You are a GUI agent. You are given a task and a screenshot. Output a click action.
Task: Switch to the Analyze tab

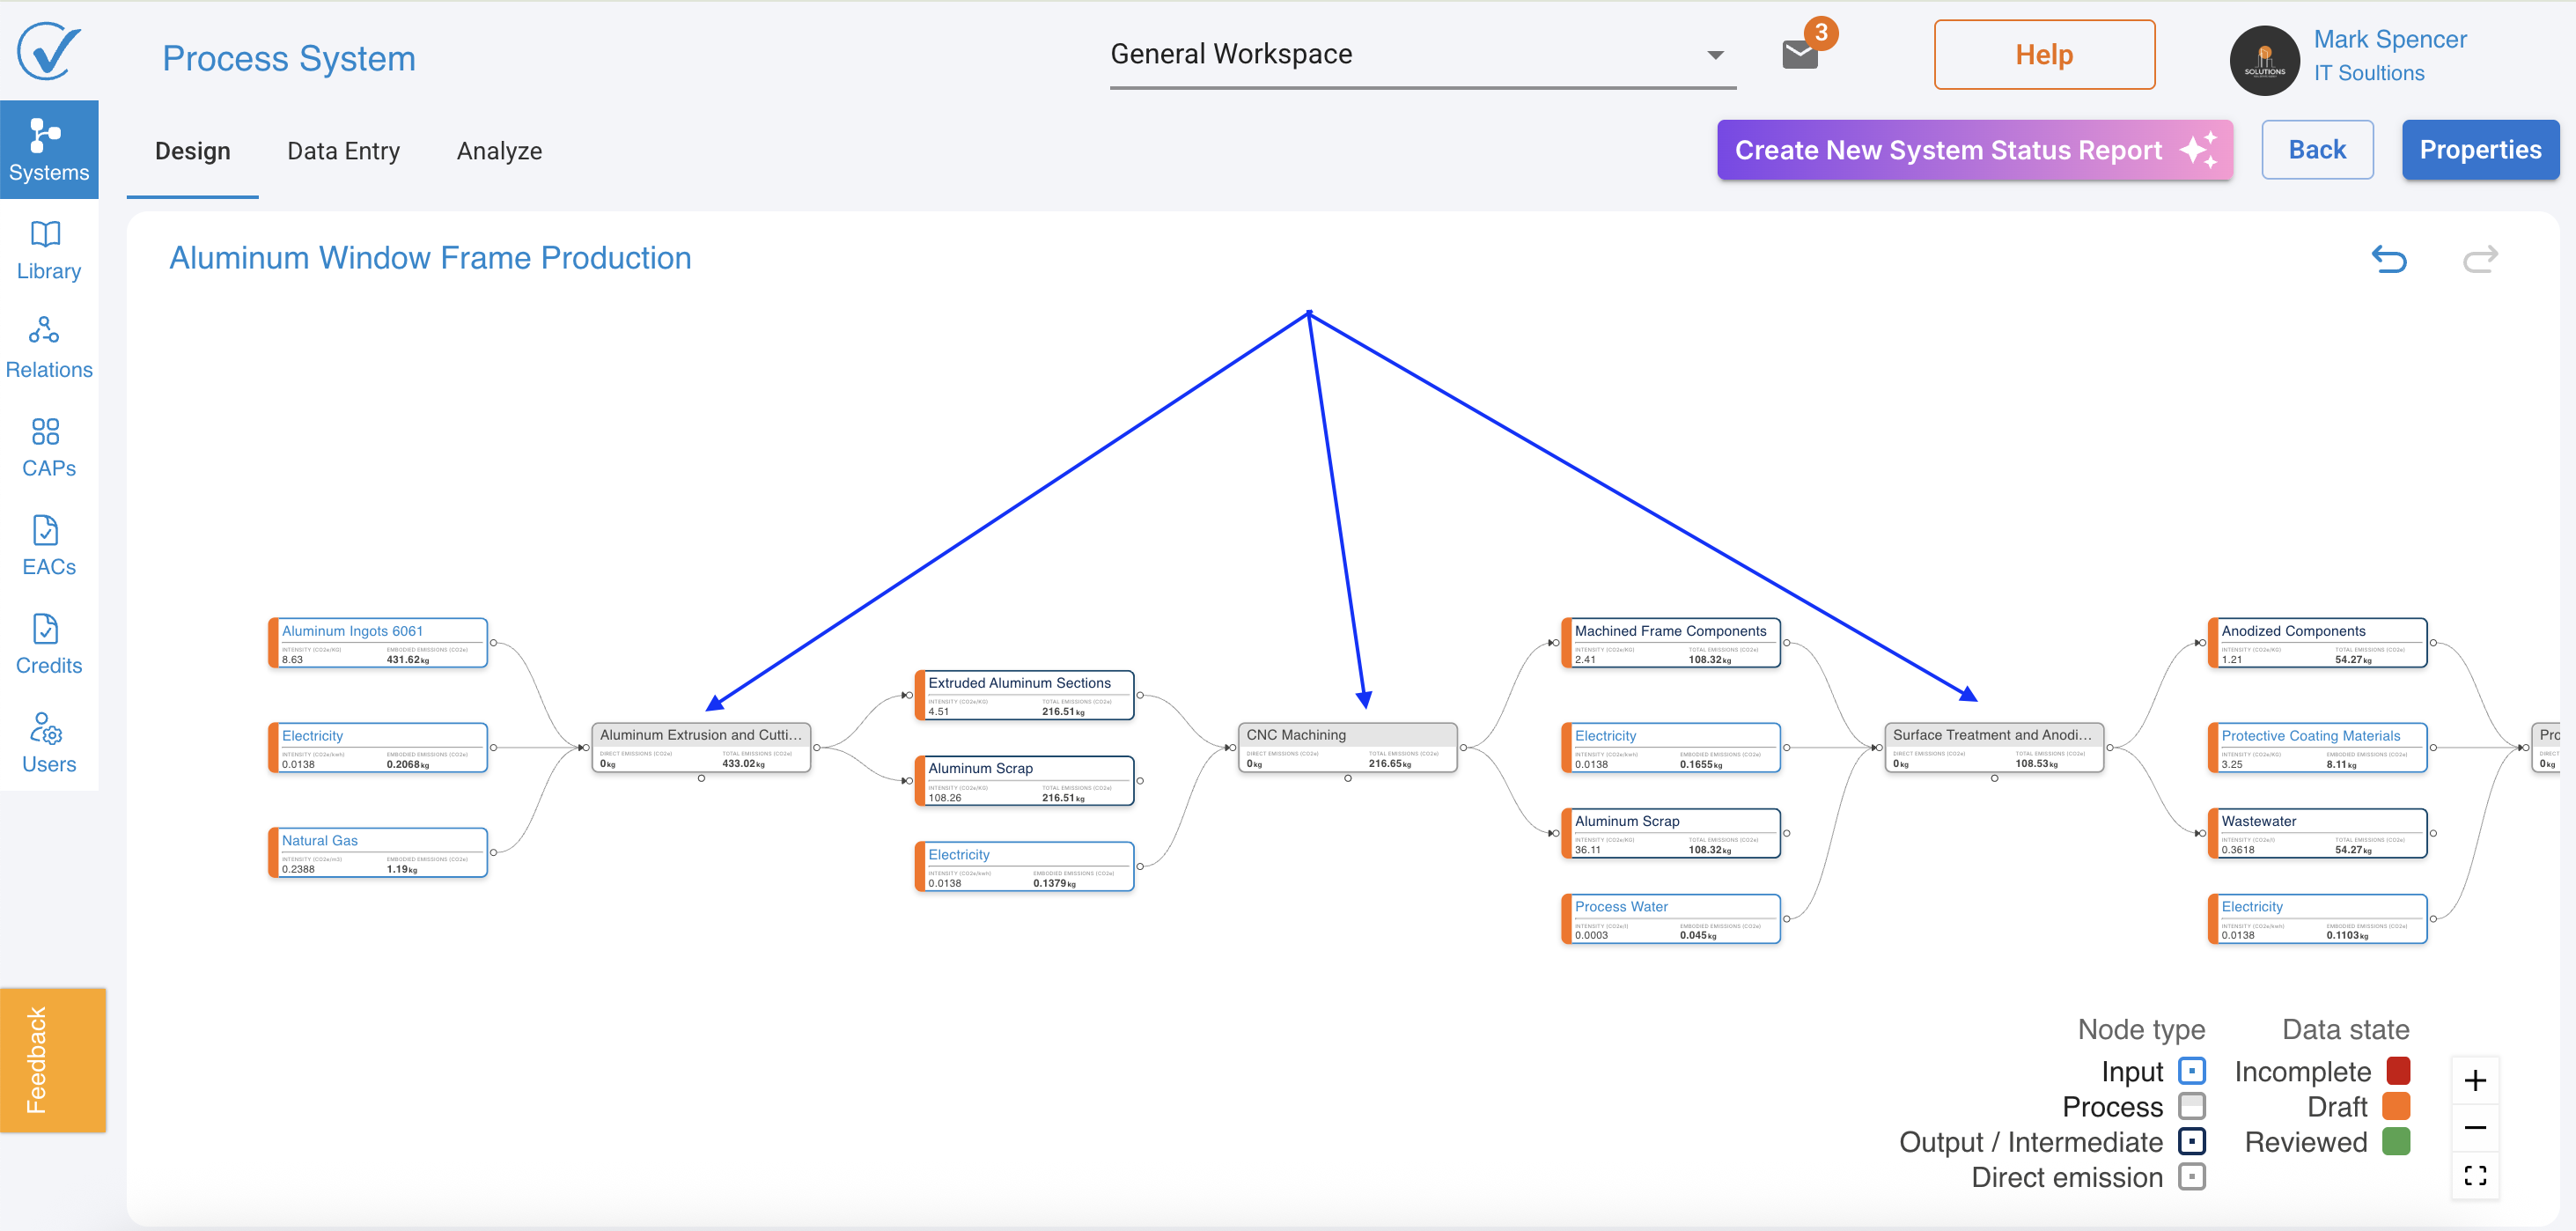(x=499, y=151)
